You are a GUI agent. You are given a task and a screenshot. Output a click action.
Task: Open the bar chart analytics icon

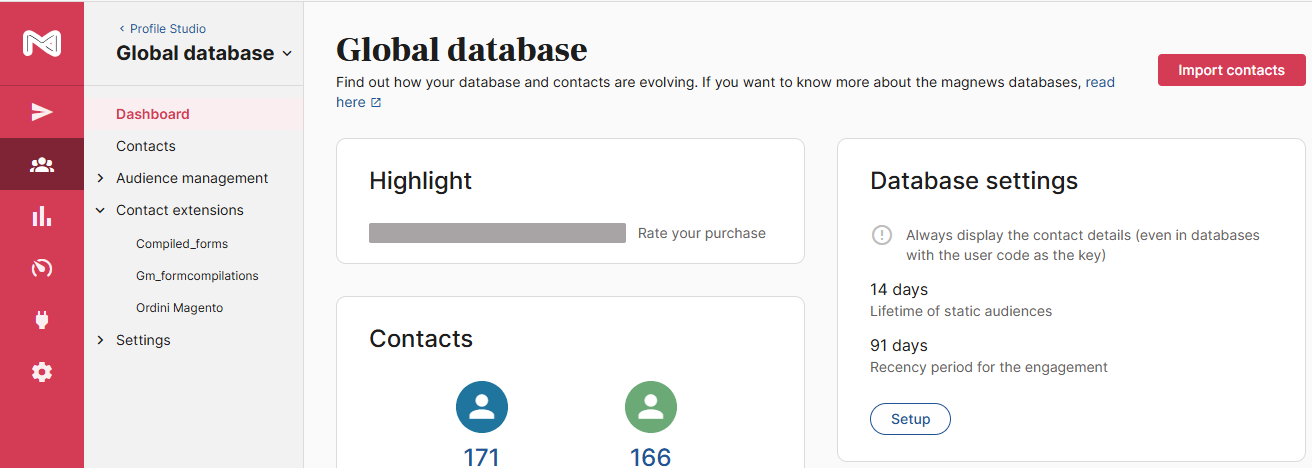42,216
